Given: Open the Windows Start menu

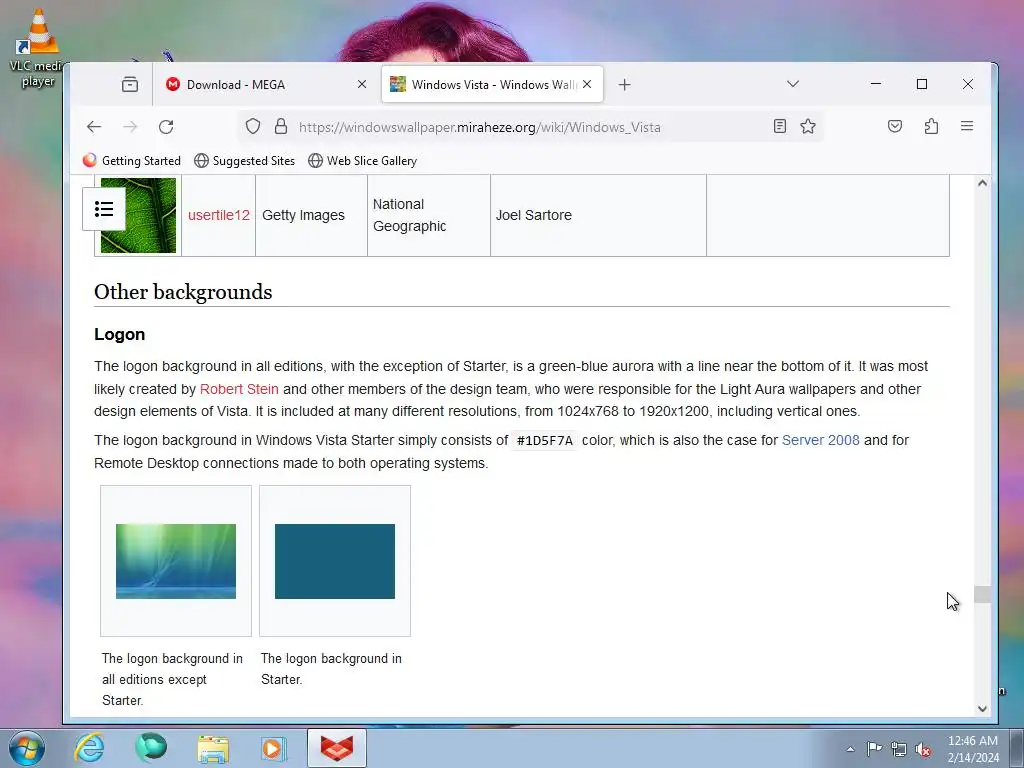Looking at the screenshot, I should [x=27, y=748].
